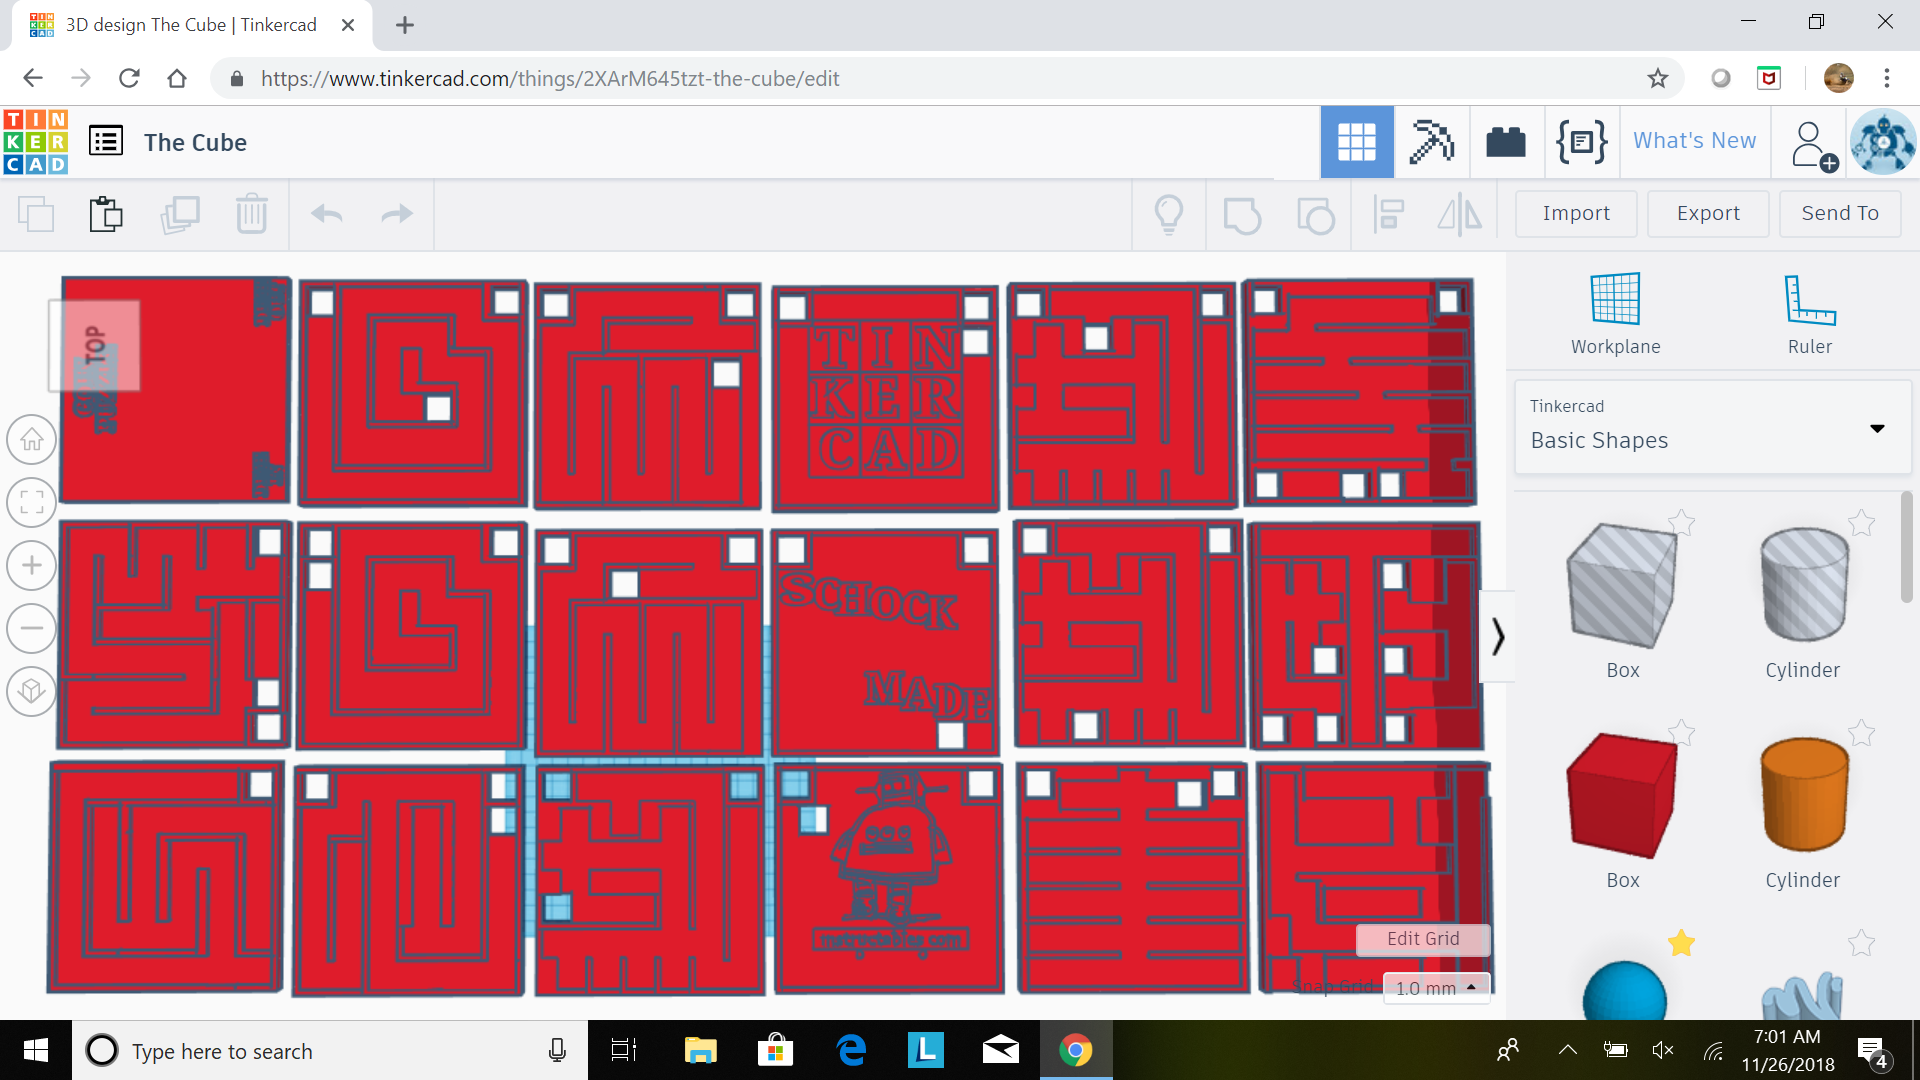The image size is (1920, 1080).
Task: Select the Workplane tool
Action: 1615,314
